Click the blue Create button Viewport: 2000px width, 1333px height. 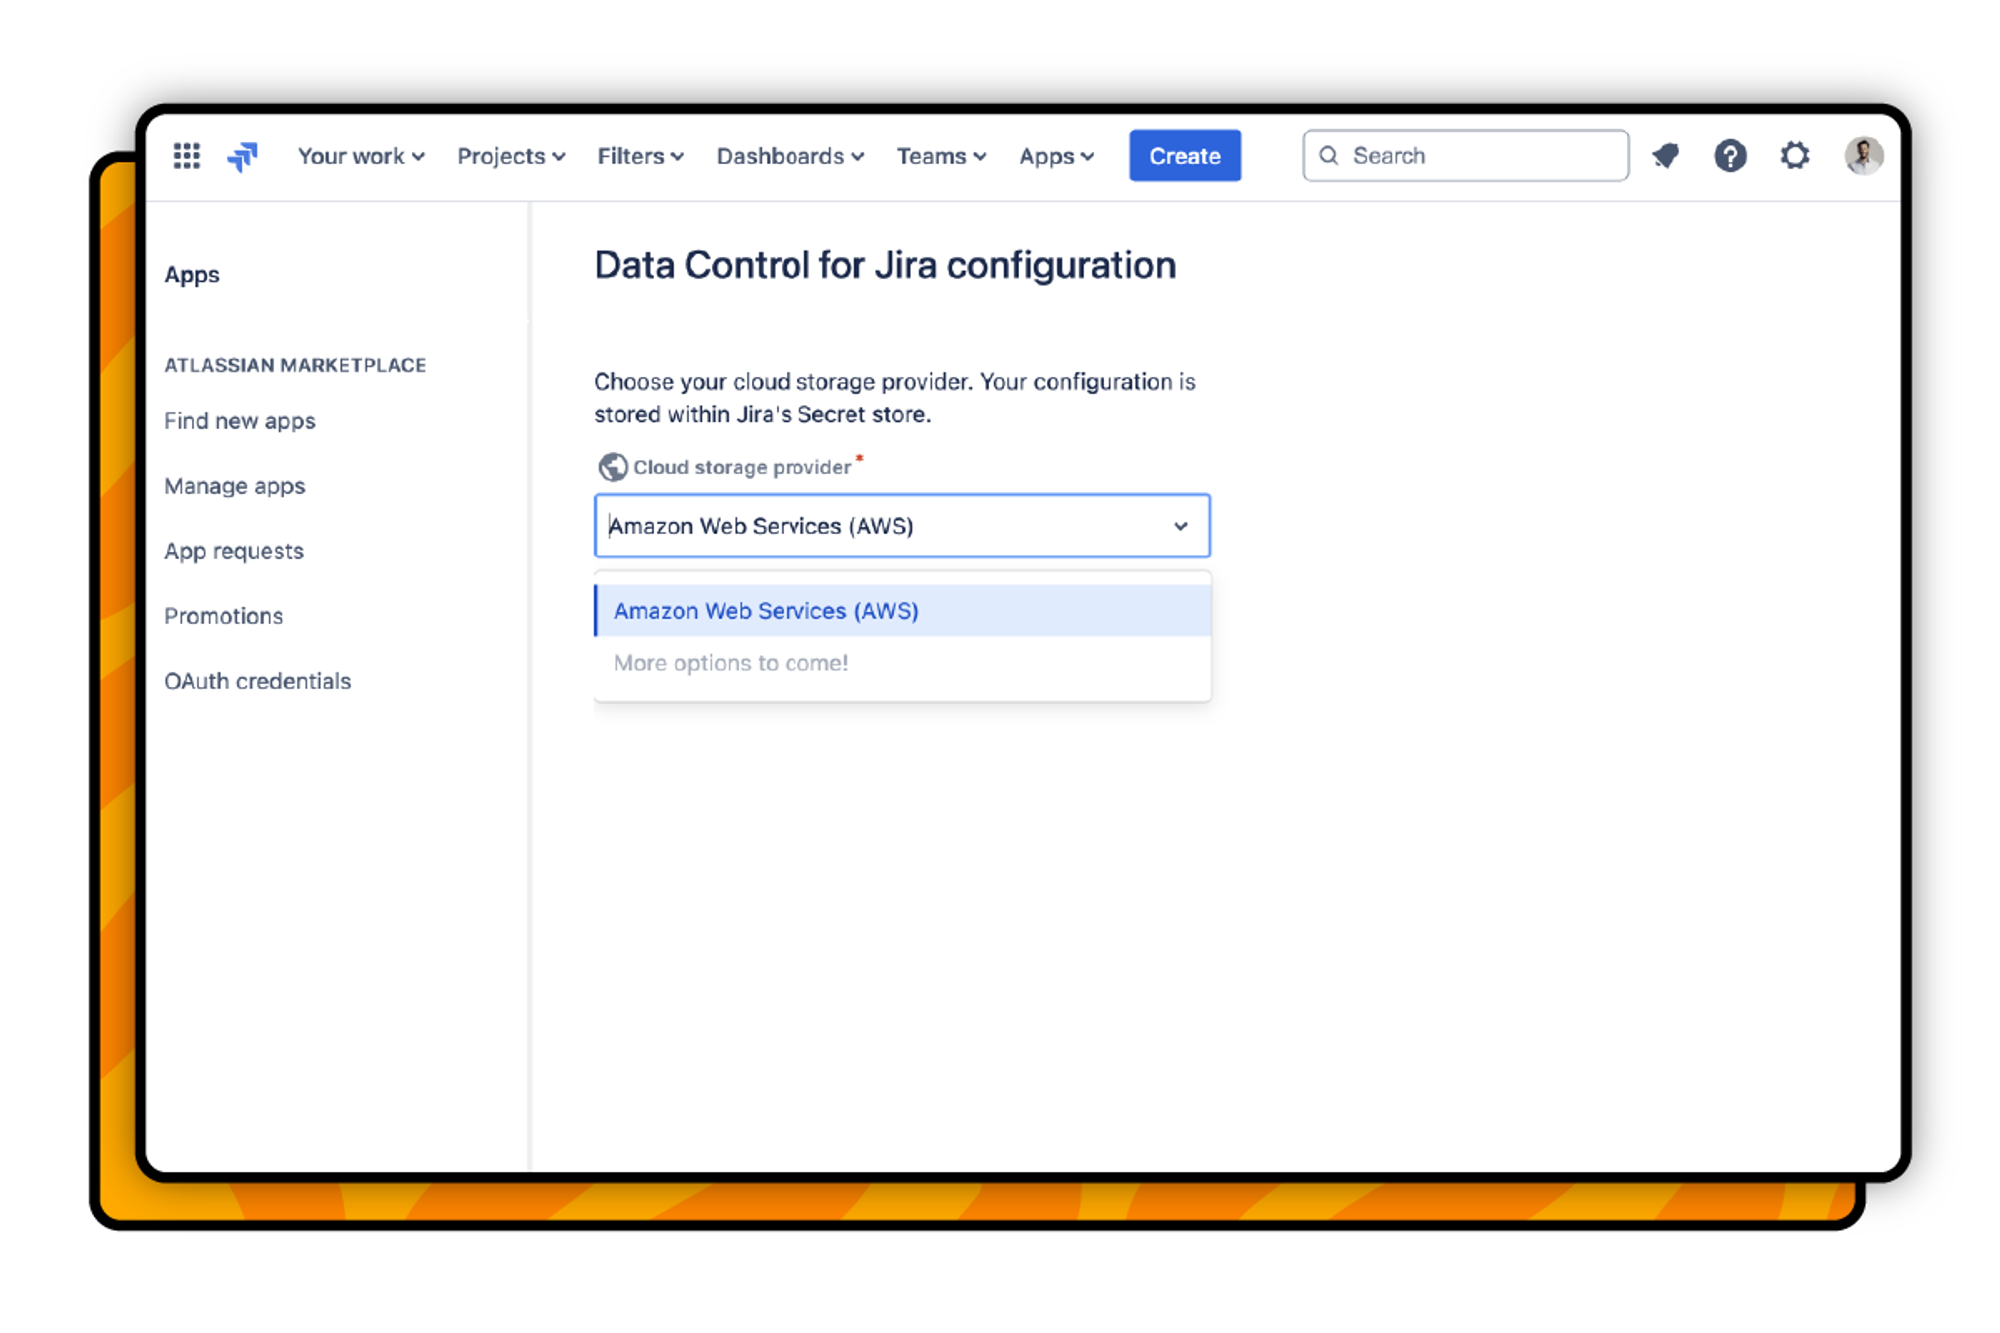click(x=1185, y=153)
